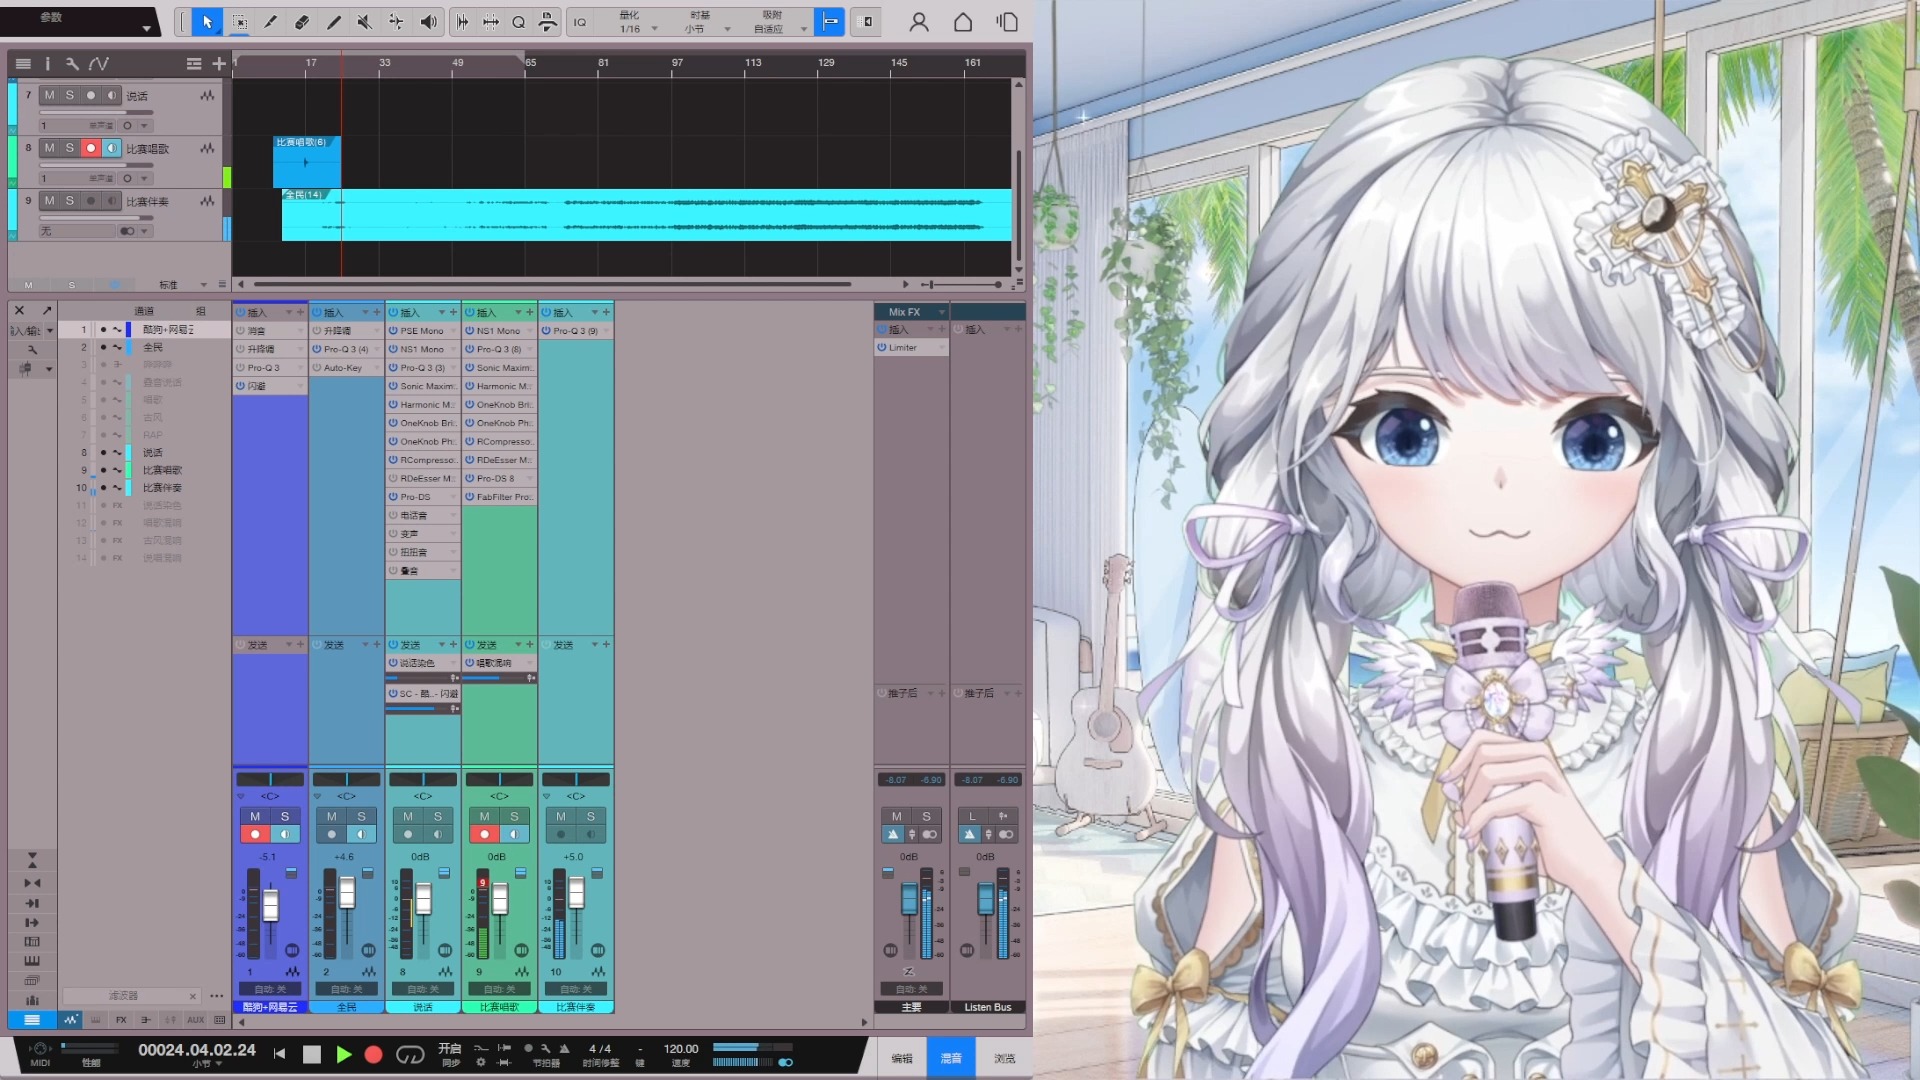
Task: Adjust the 说话染色 send level slider
Action: (418, 678)
